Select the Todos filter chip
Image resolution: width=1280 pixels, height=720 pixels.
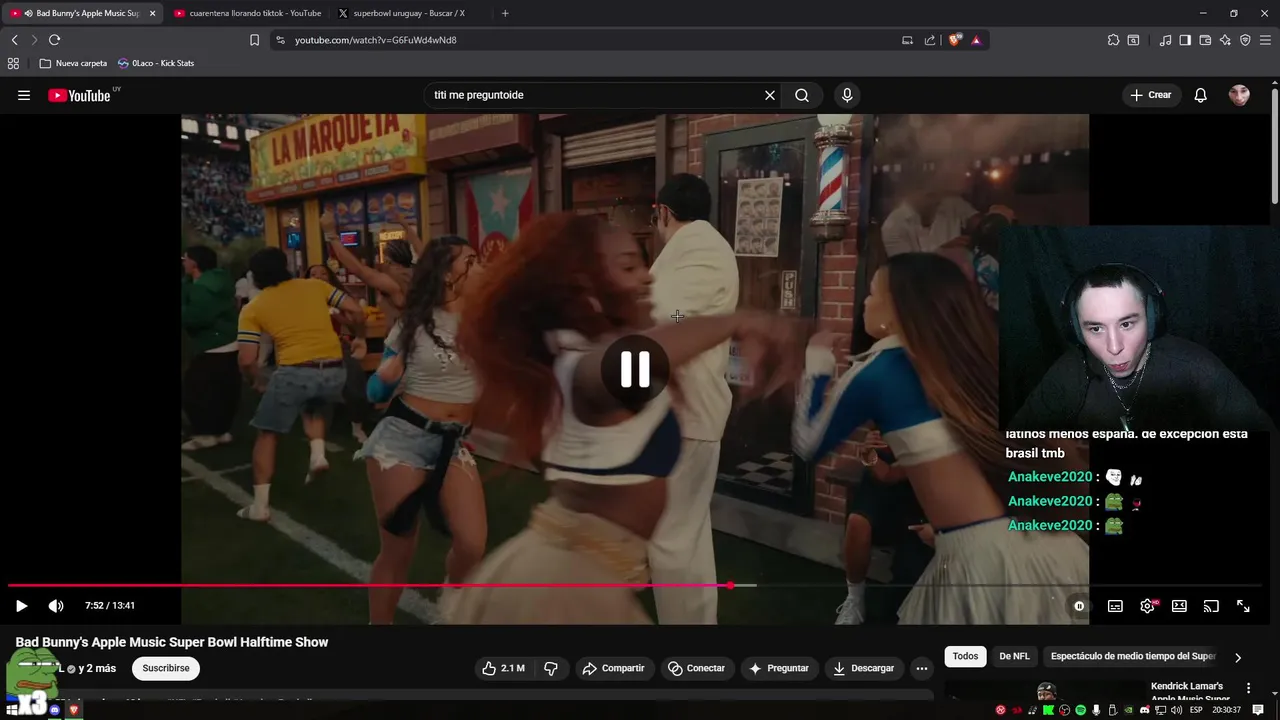click(x=965, y=656)
